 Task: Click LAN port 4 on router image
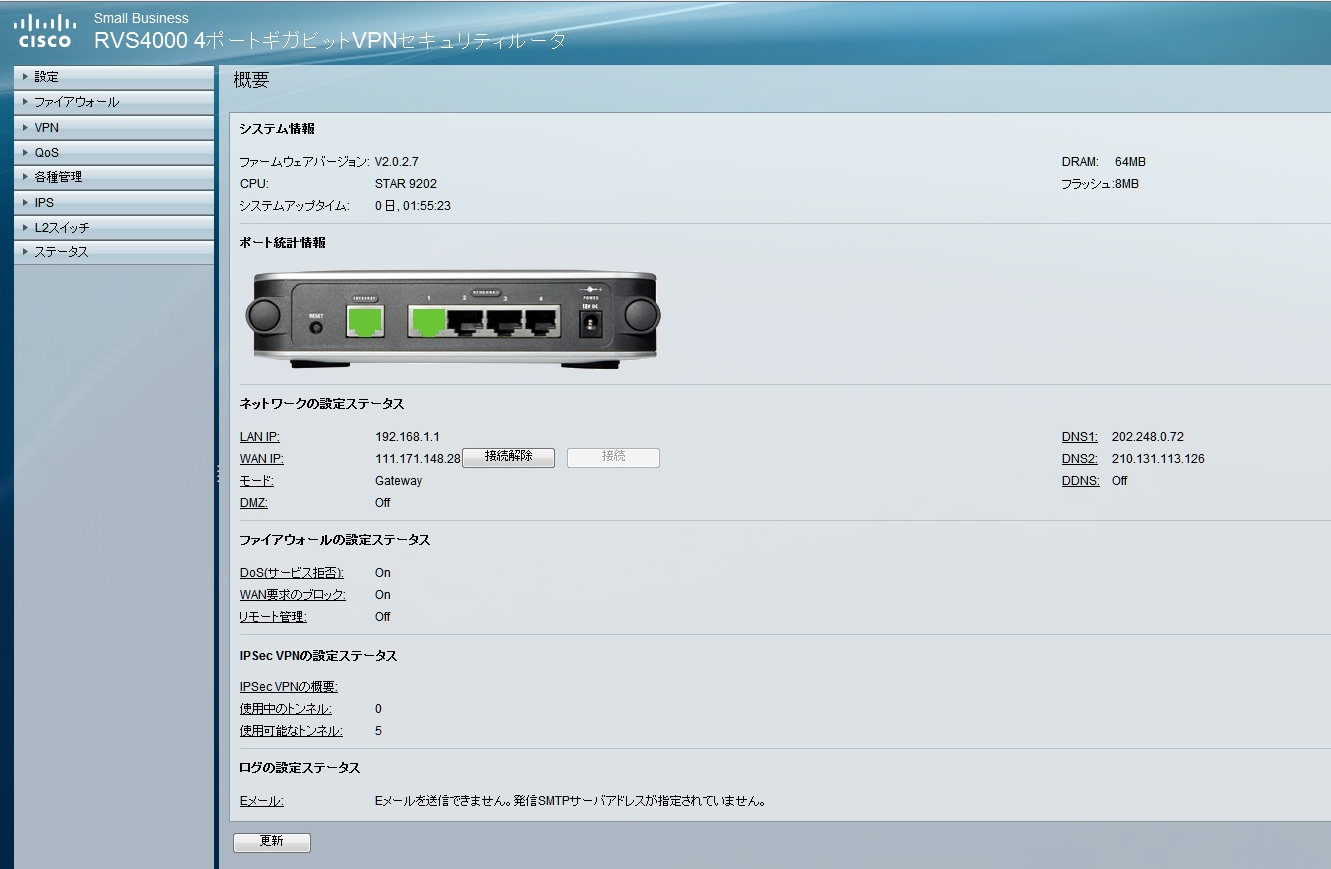[x=542, y=321]
